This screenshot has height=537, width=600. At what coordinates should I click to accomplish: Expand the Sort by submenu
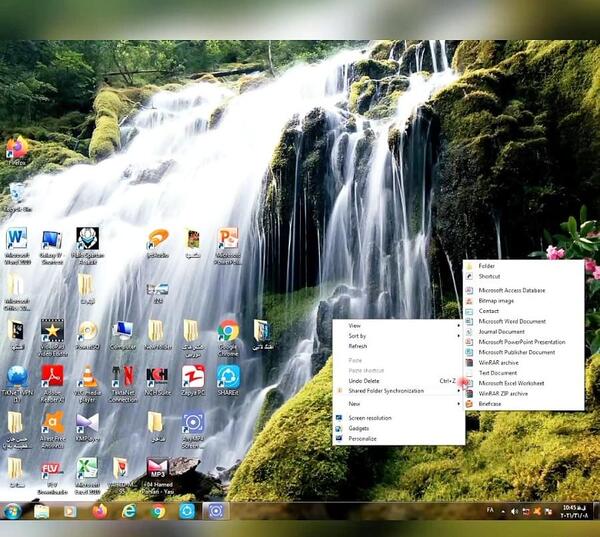[x=399, y=336]
